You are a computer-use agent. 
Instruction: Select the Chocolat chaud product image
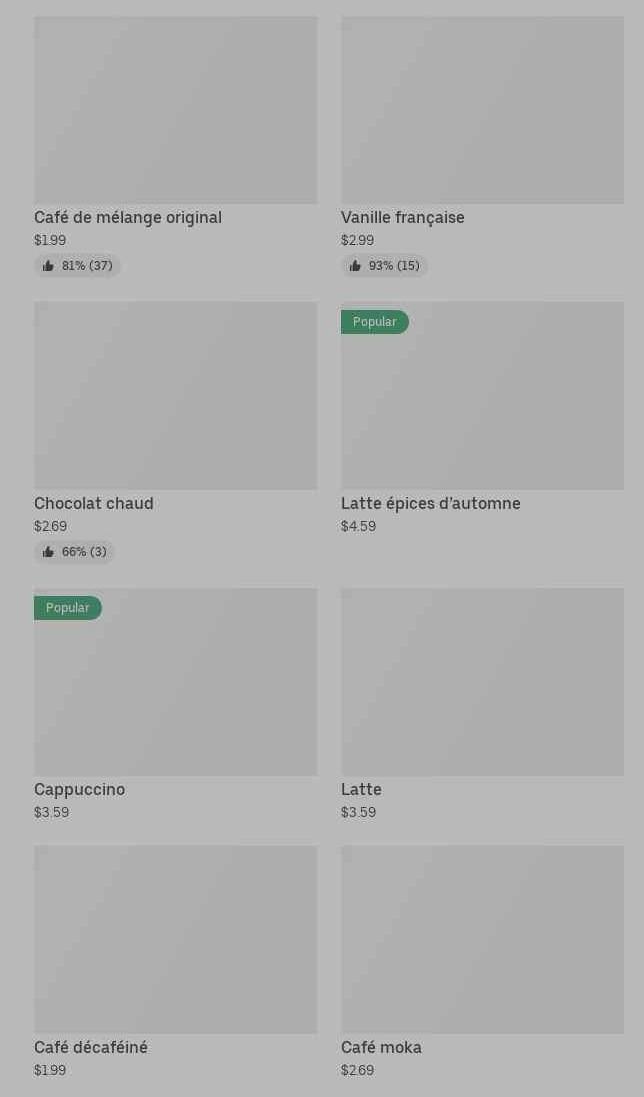click(x=175, y=396)
